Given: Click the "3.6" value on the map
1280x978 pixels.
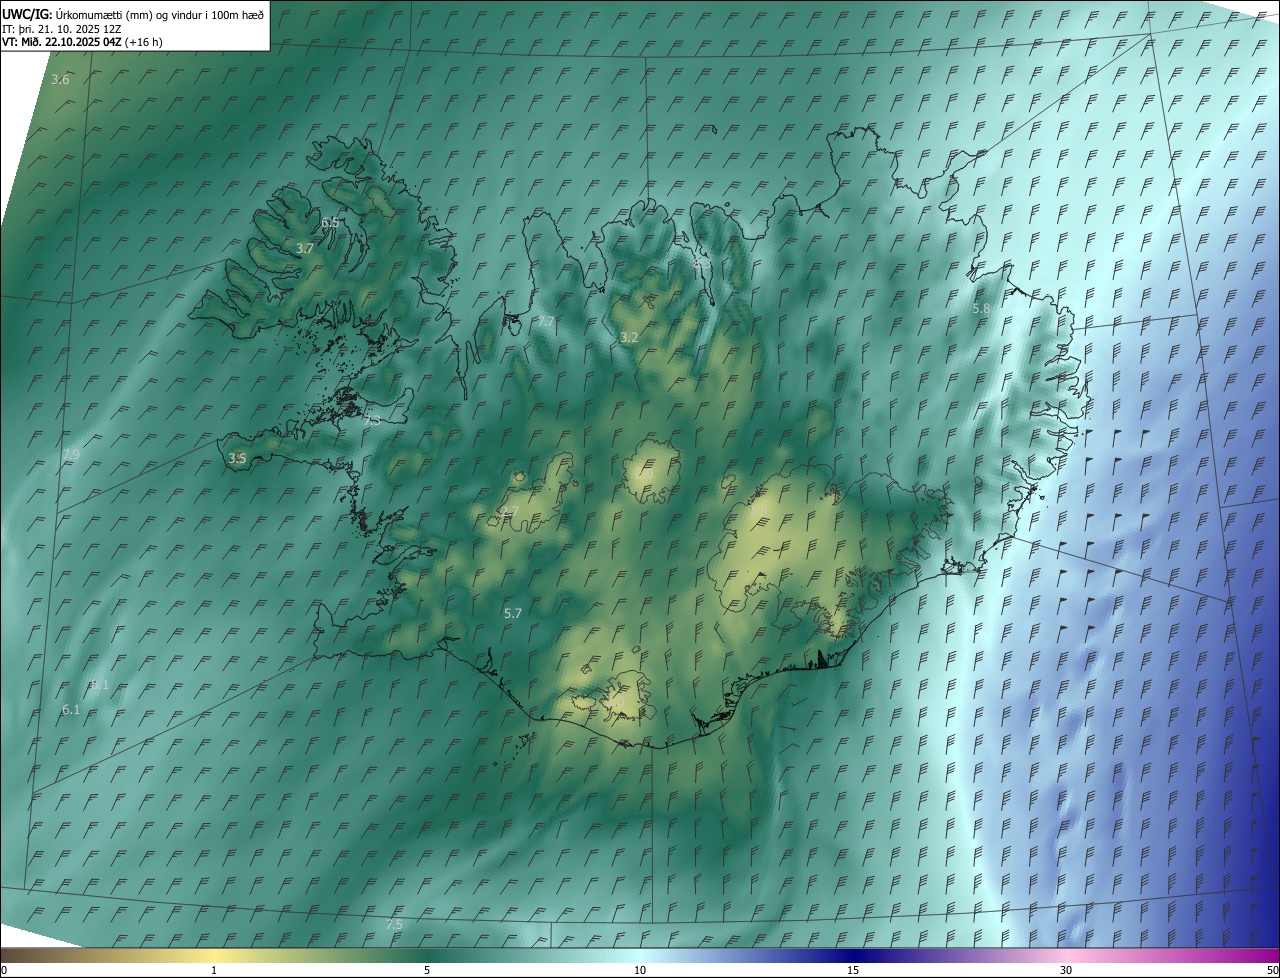Looking at the screenshot, I should 60,79.
